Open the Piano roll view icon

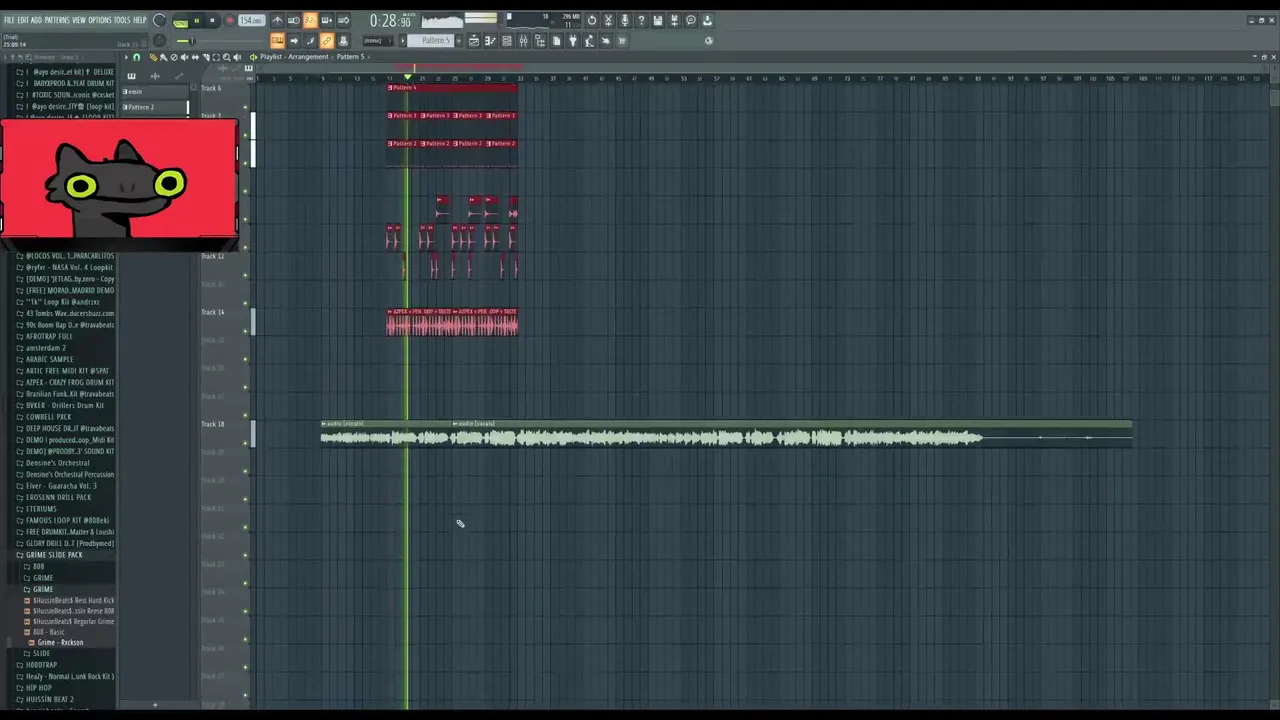(490, 41)
